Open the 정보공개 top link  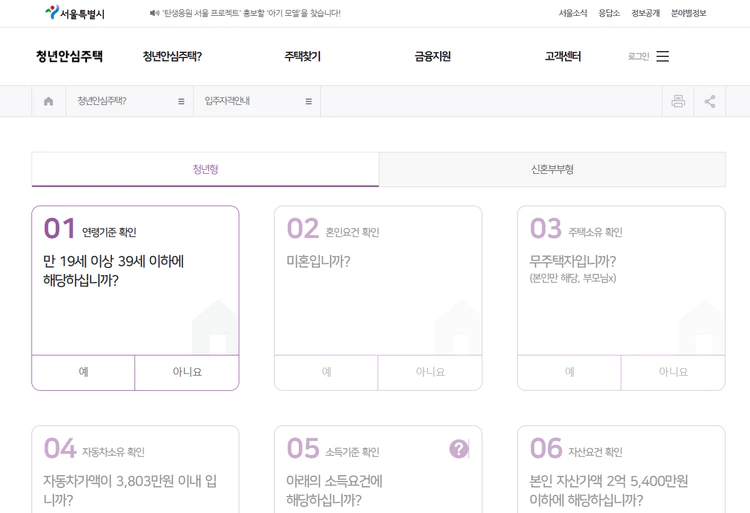[x=645, y=13]
